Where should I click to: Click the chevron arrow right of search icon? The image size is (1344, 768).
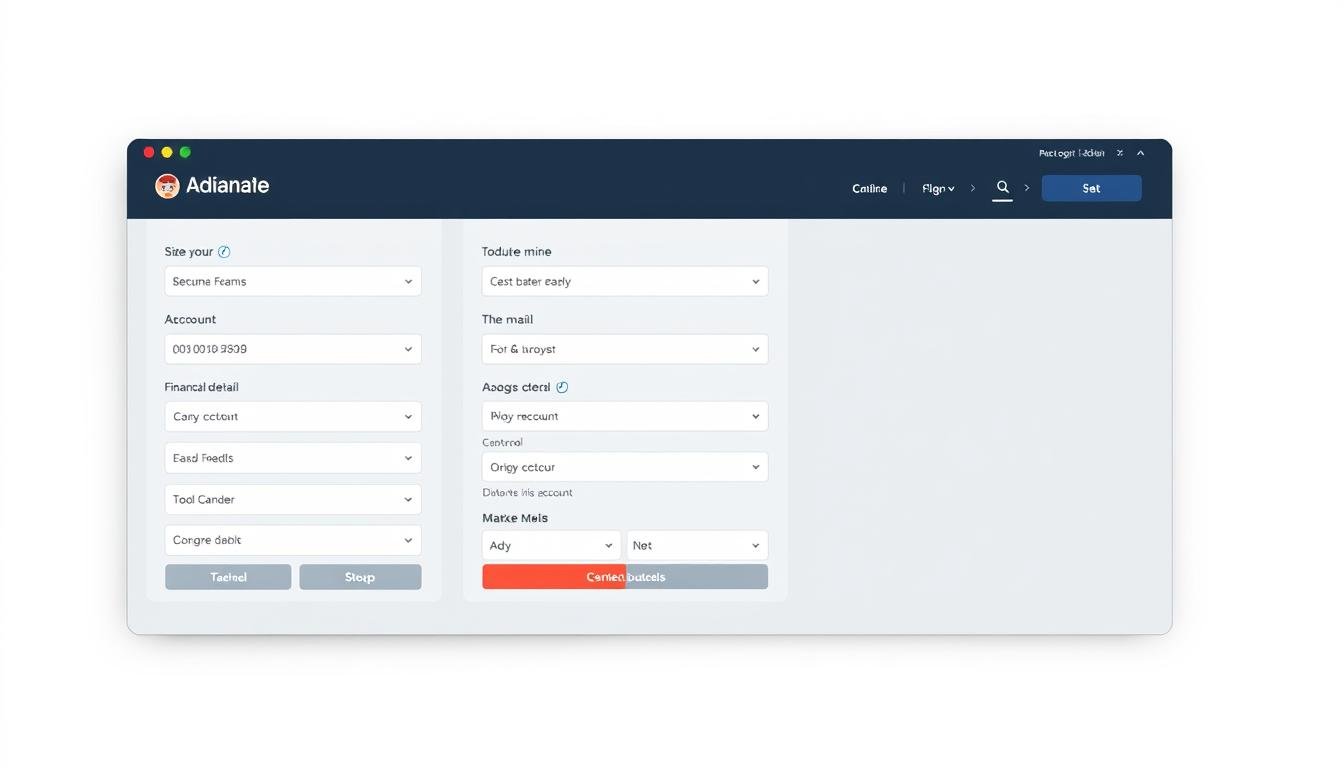pyautogui.click(x=1026, y=188)
